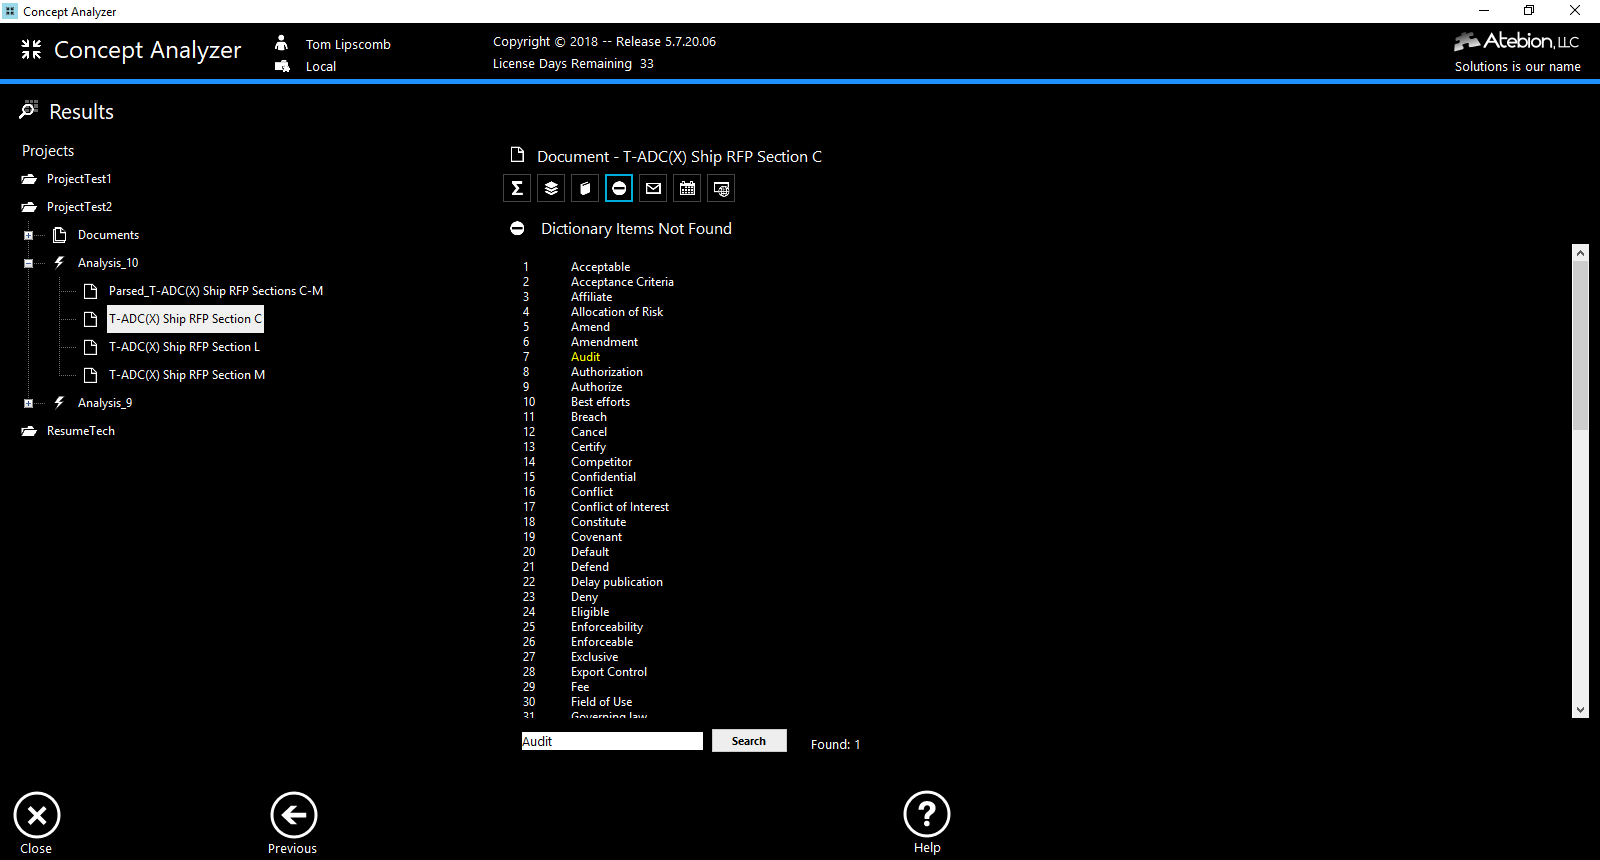Screen dimensions: 1600x860
Task: Click the Concept Analyzer logo icon
Action: pyautogui.click(x=31, y=49)
